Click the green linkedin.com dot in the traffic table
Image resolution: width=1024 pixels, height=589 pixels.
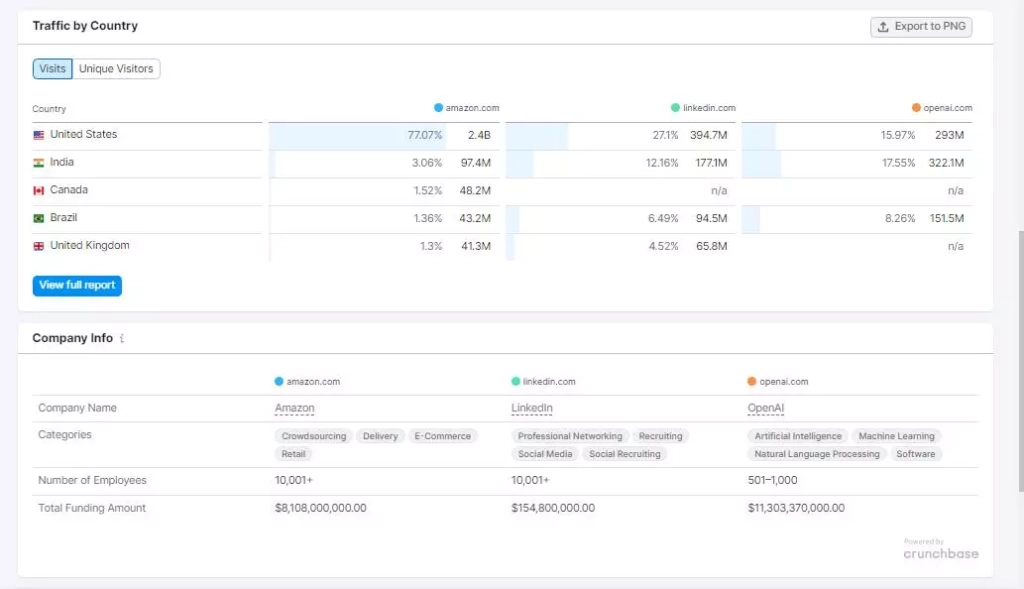click(675, 108)
